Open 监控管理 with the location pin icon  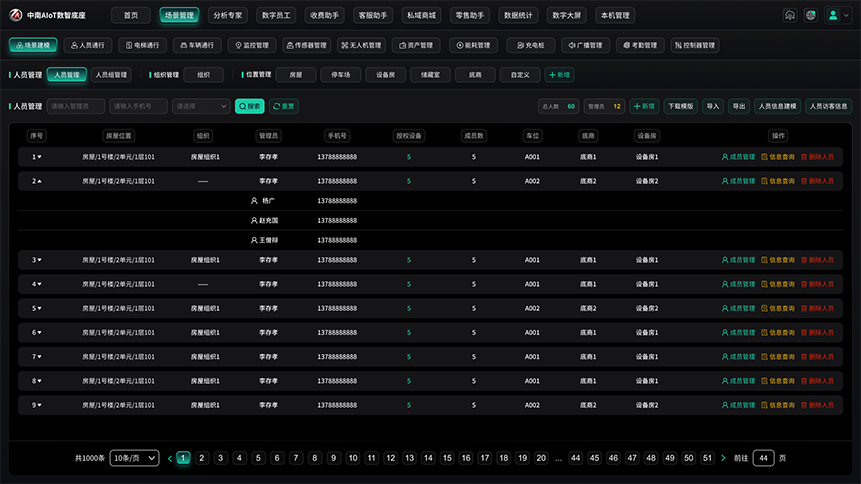(252, 45)
